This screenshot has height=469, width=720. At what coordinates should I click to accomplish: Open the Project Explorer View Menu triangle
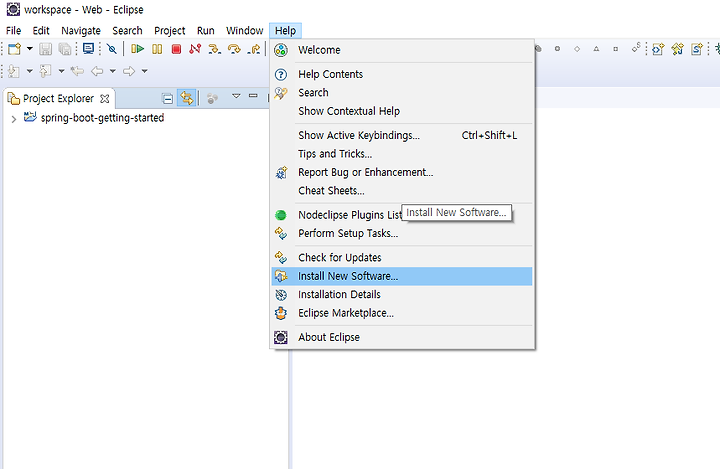tap(236, 96)
